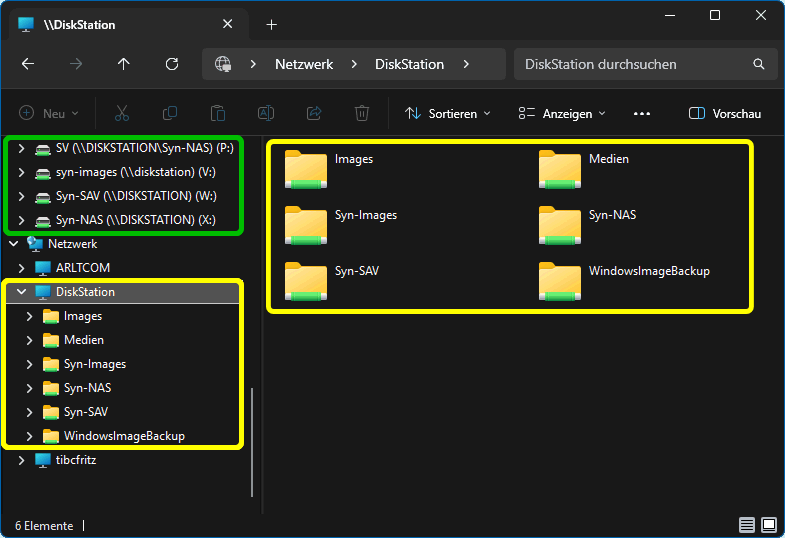785x538 pixels.
Task: Click the Cut scissors icon in toolbar
Action: pos(122,113)
